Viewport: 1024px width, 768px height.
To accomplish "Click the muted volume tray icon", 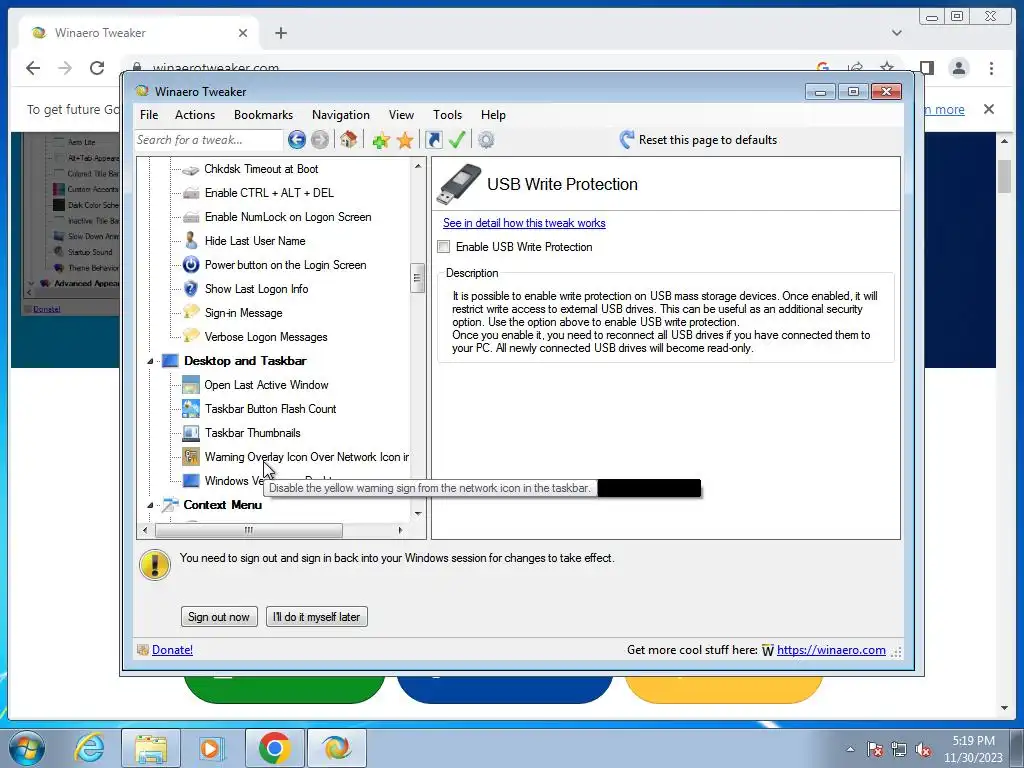I will (x=923, y=750).
